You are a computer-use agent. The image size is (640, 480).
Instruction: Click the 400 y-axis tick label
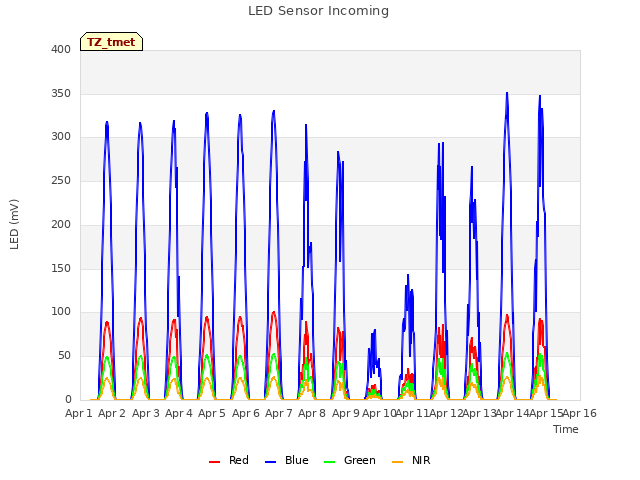click(61, 49)
